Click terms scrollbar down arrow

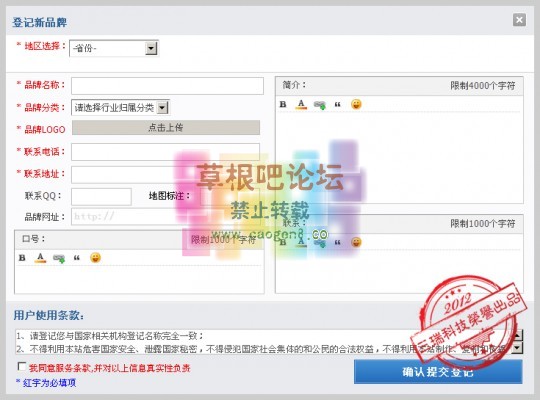pyautogui.click(x=518, y=348)
